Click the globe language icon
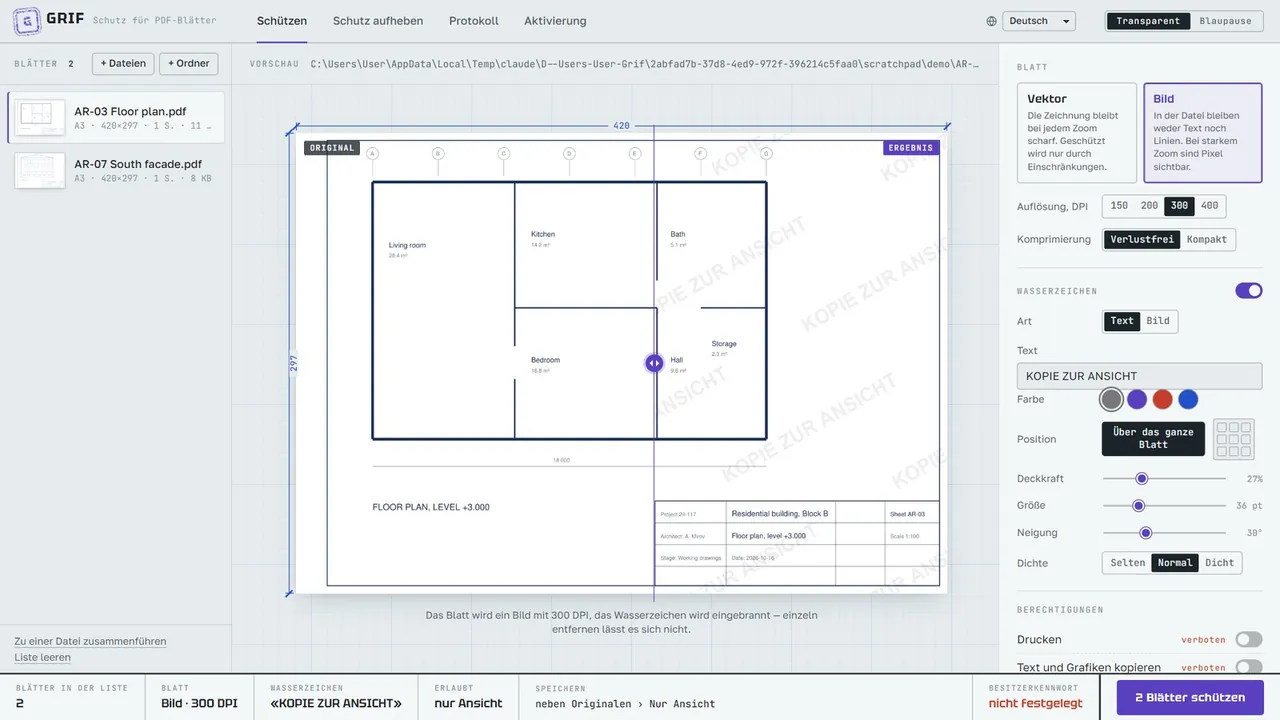Viewport: 1280px width, 720px height. click(991, 21)
